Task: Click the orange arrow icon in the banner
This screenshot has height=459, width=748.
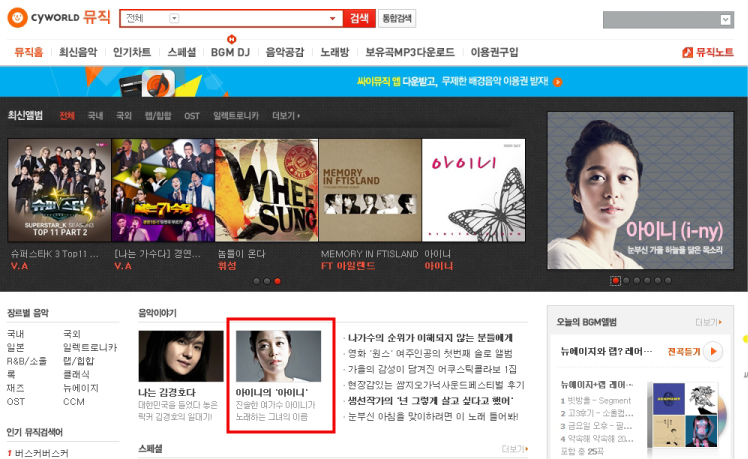Action: 557,82
